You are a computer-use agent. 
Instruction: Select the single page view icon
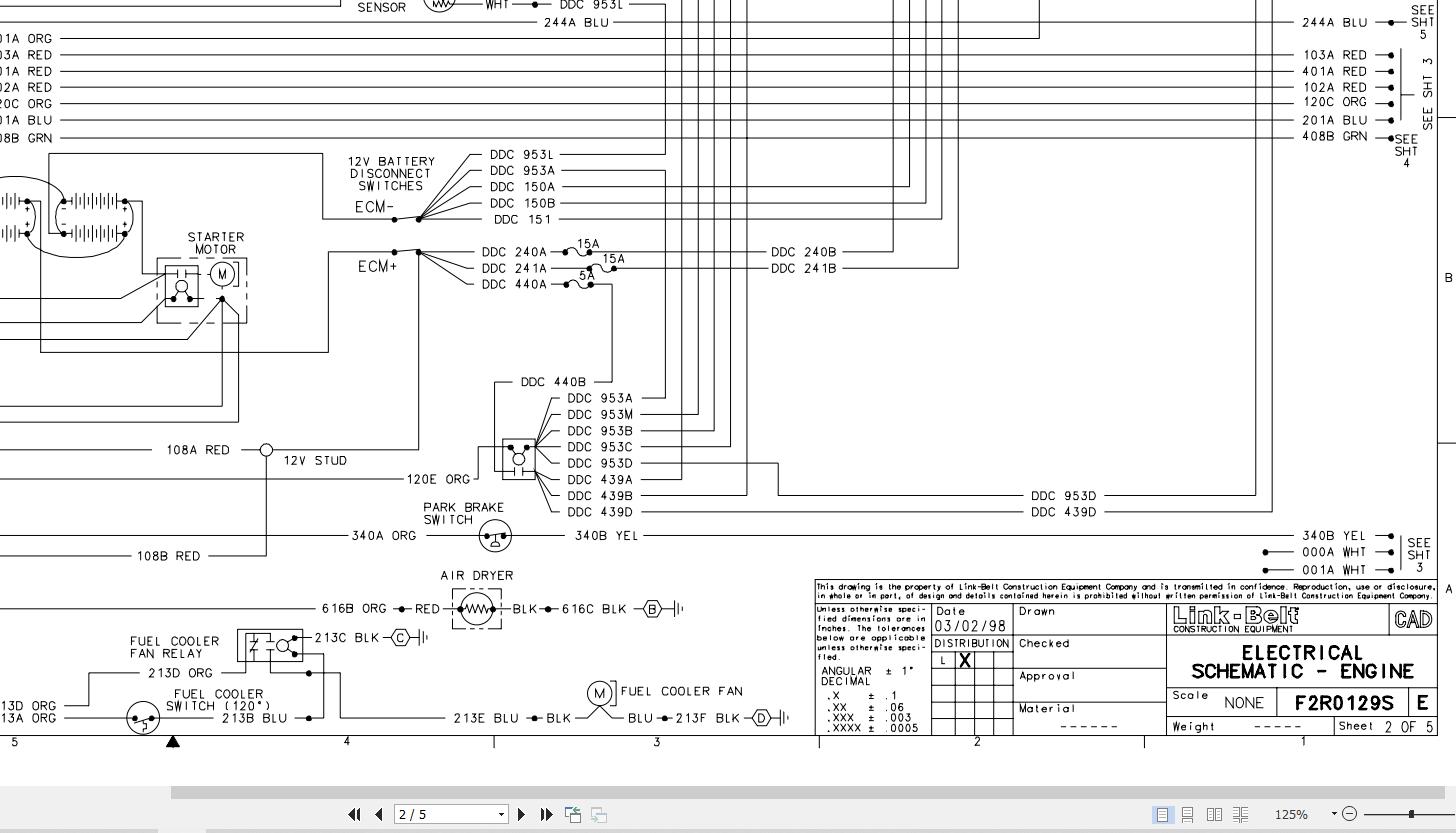(1162, 814)
